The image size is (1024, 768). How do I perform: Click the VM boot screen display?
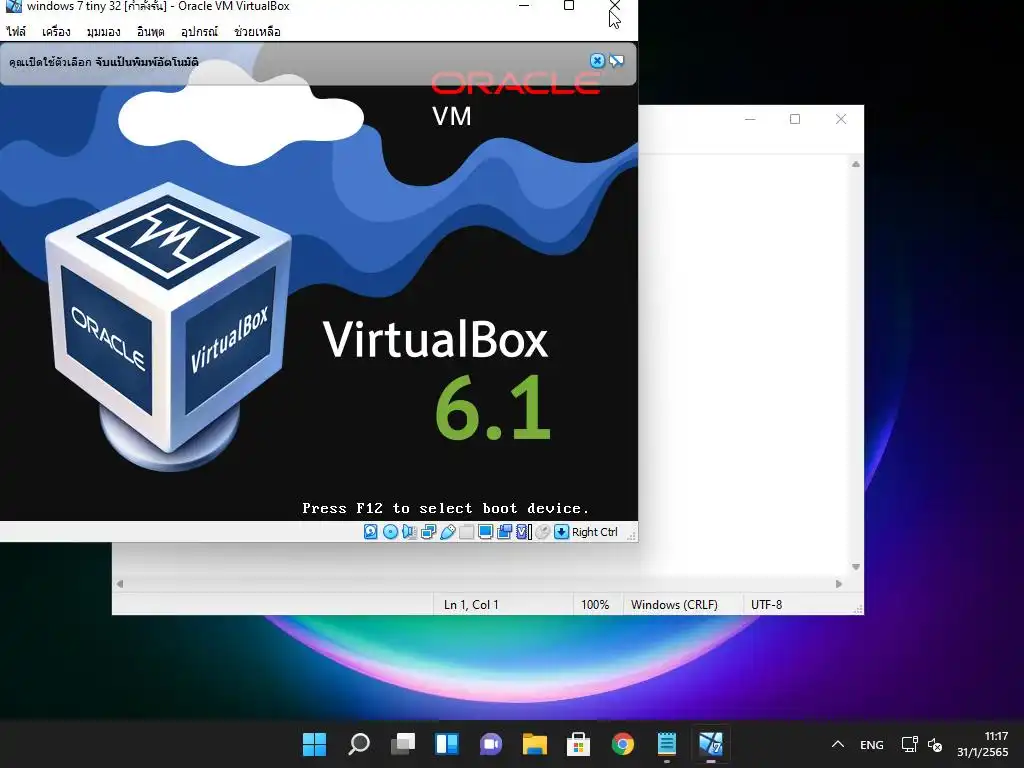[x=319, y=281]
